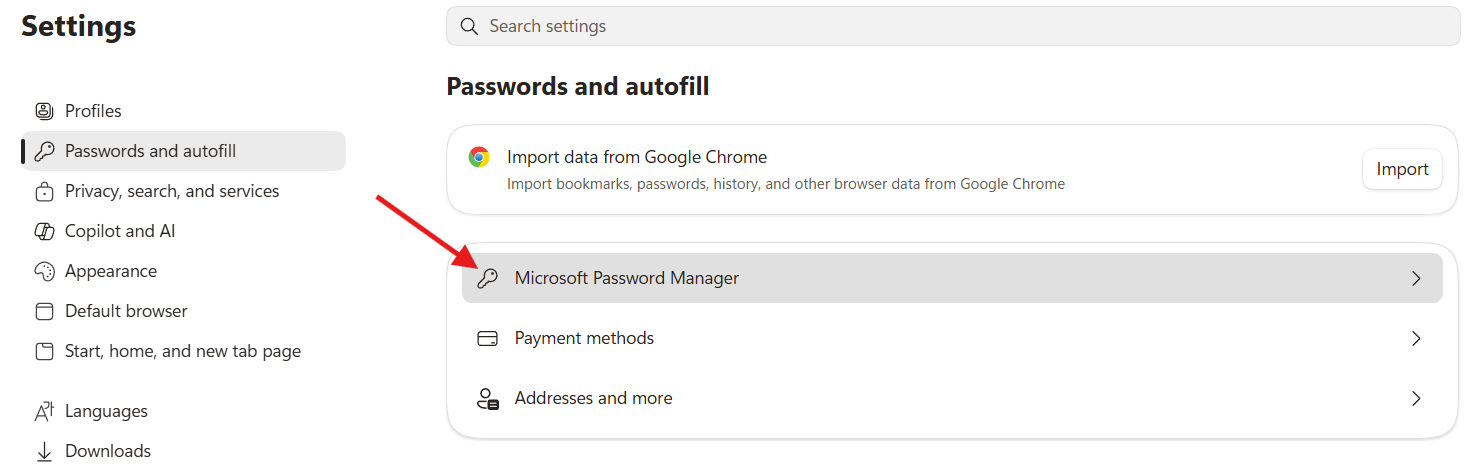Open the Addresses and more row
This screenshot has width=1477, height=472.
(x=952, y=398)
